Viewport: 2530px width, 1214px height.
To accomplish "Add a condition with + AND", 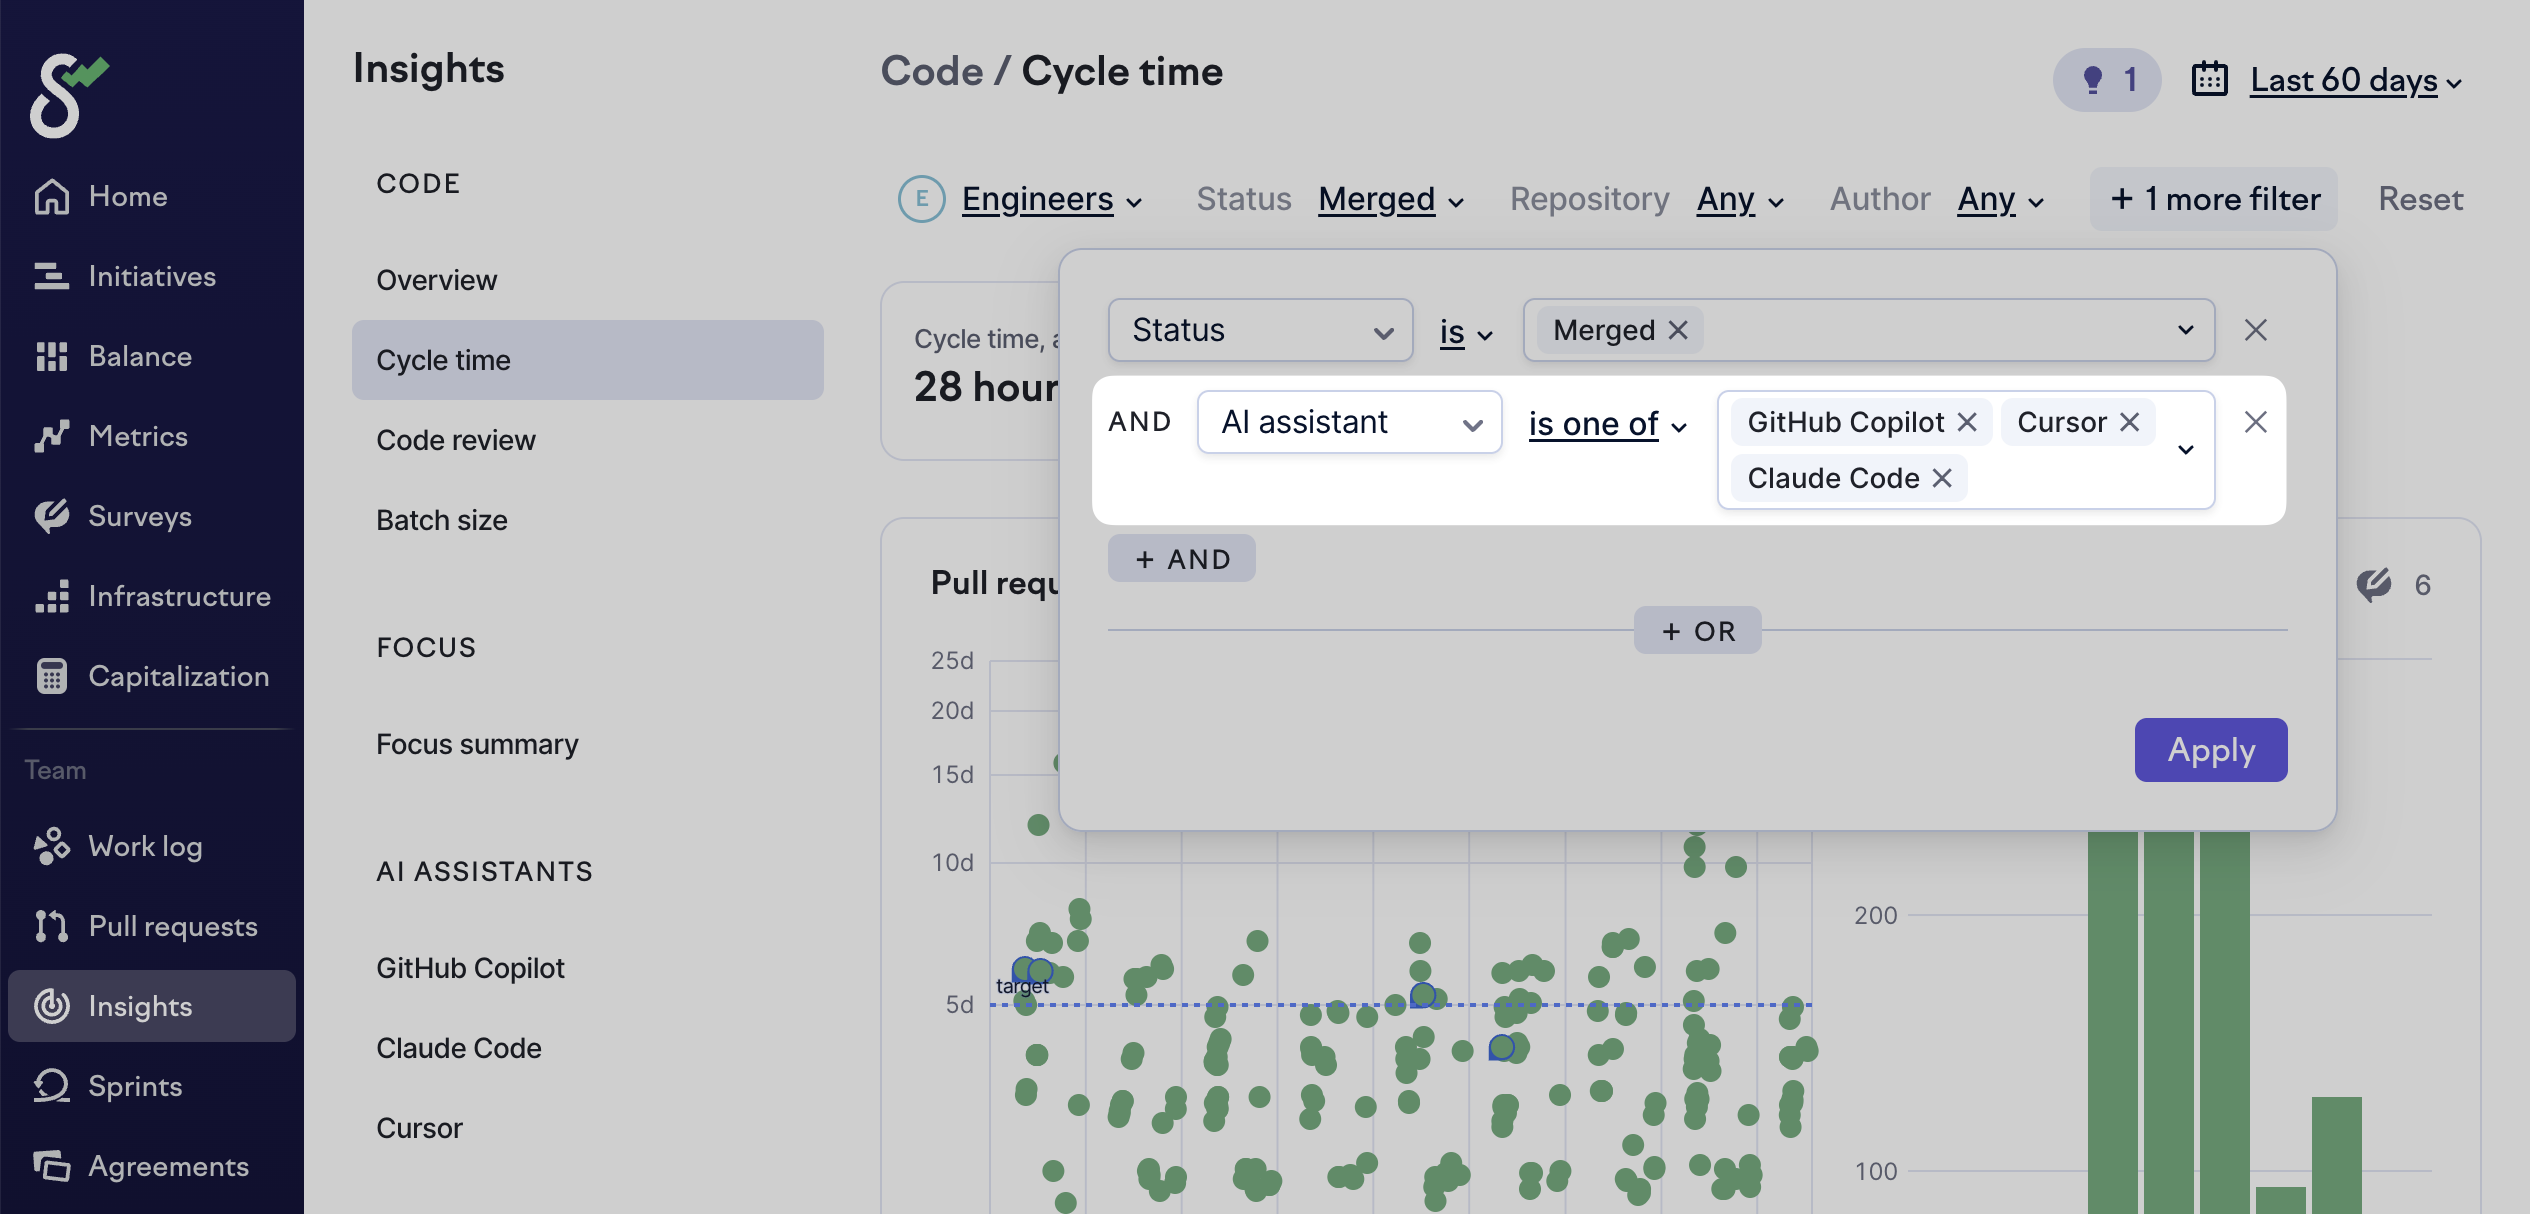I will click(1181, 559).
